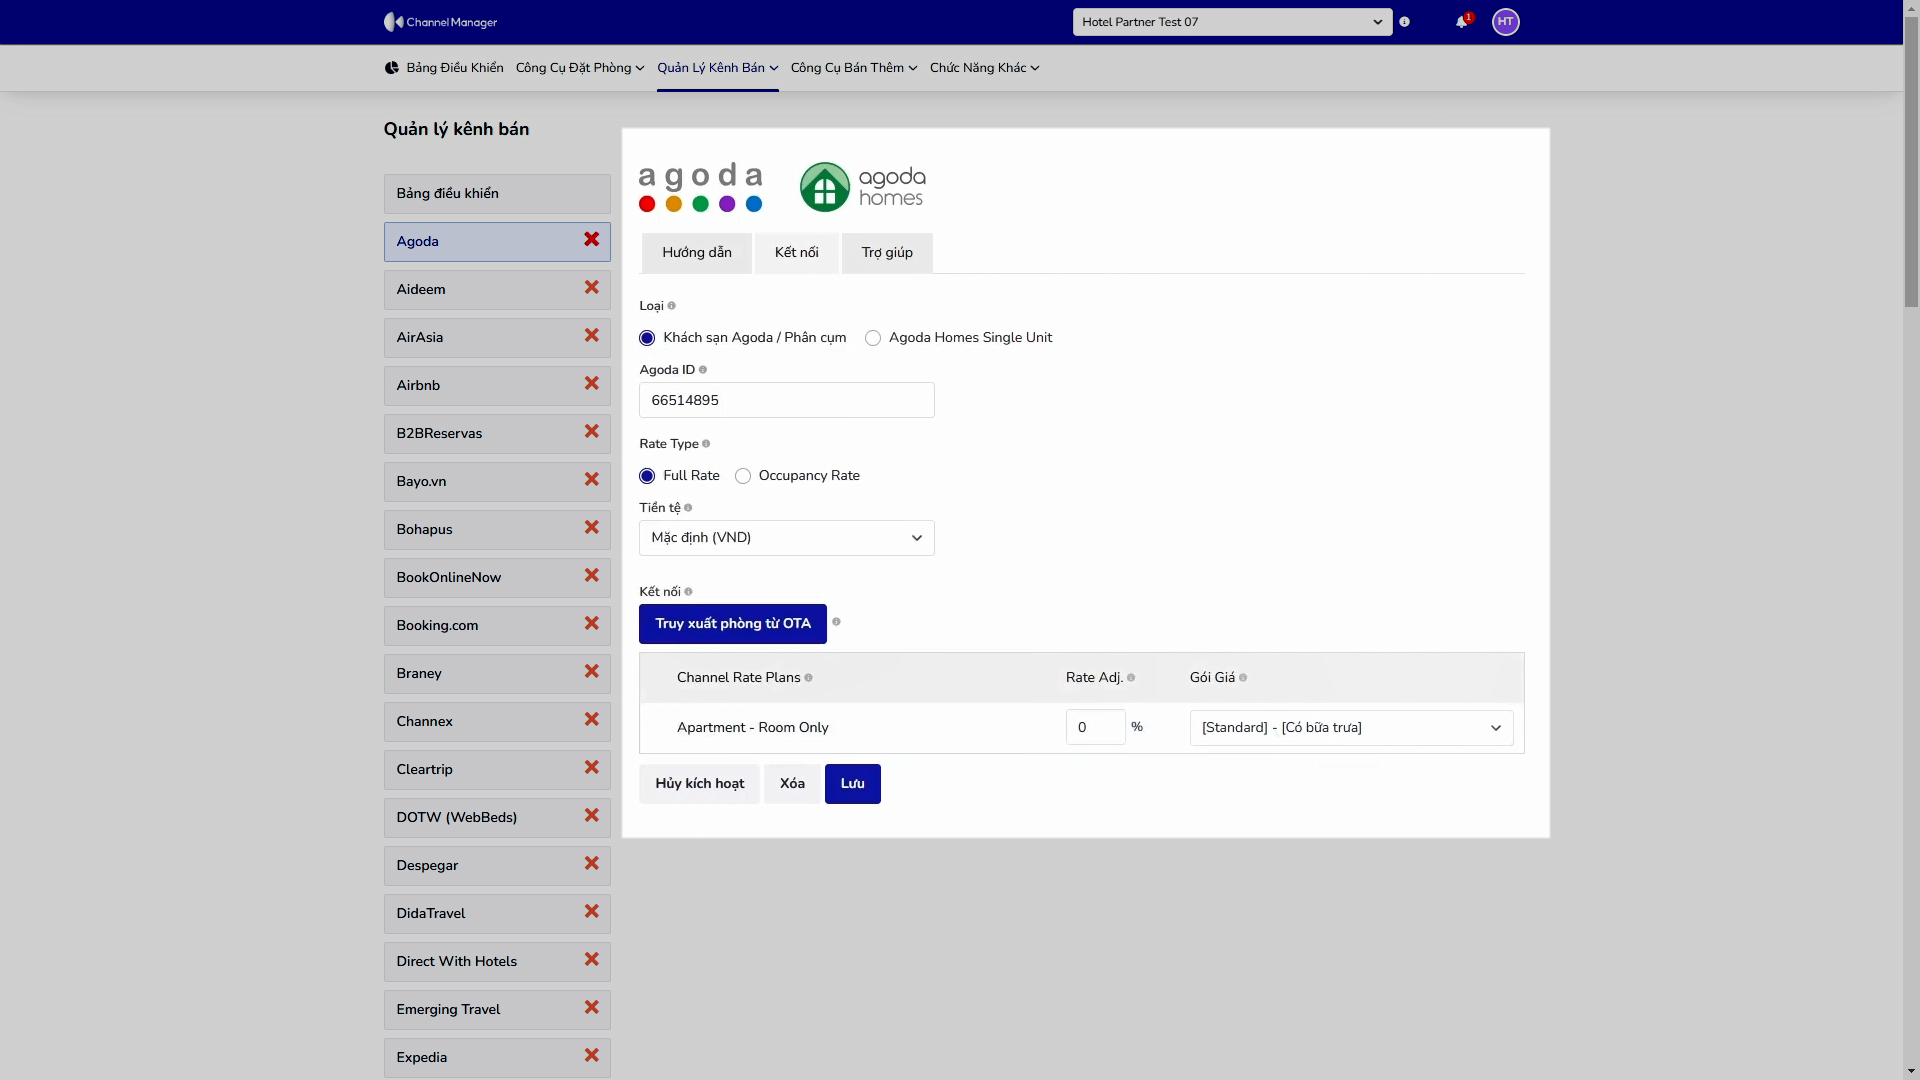The height and width of the screenshot is (1080, 1920).
Task: Click the Xóa button
Action: coord(792,784)
